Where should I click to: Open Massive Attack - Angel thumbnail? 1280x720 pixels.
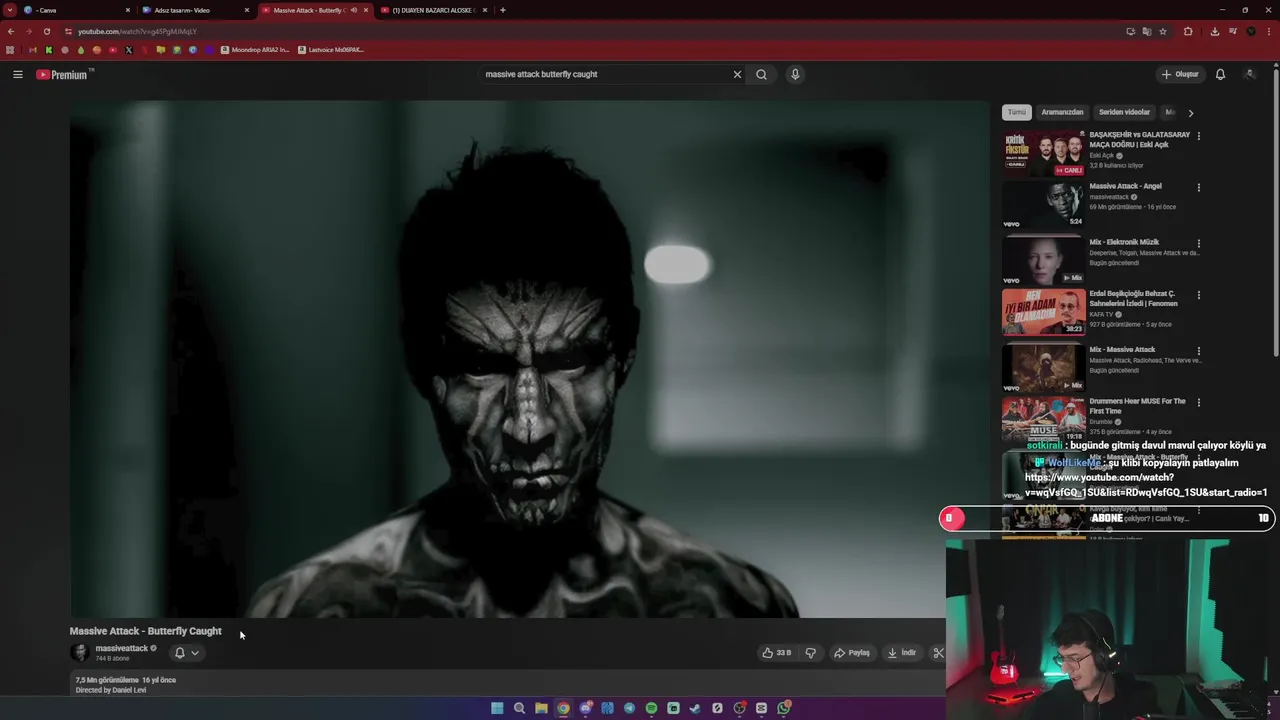[x=1043, y=205]
